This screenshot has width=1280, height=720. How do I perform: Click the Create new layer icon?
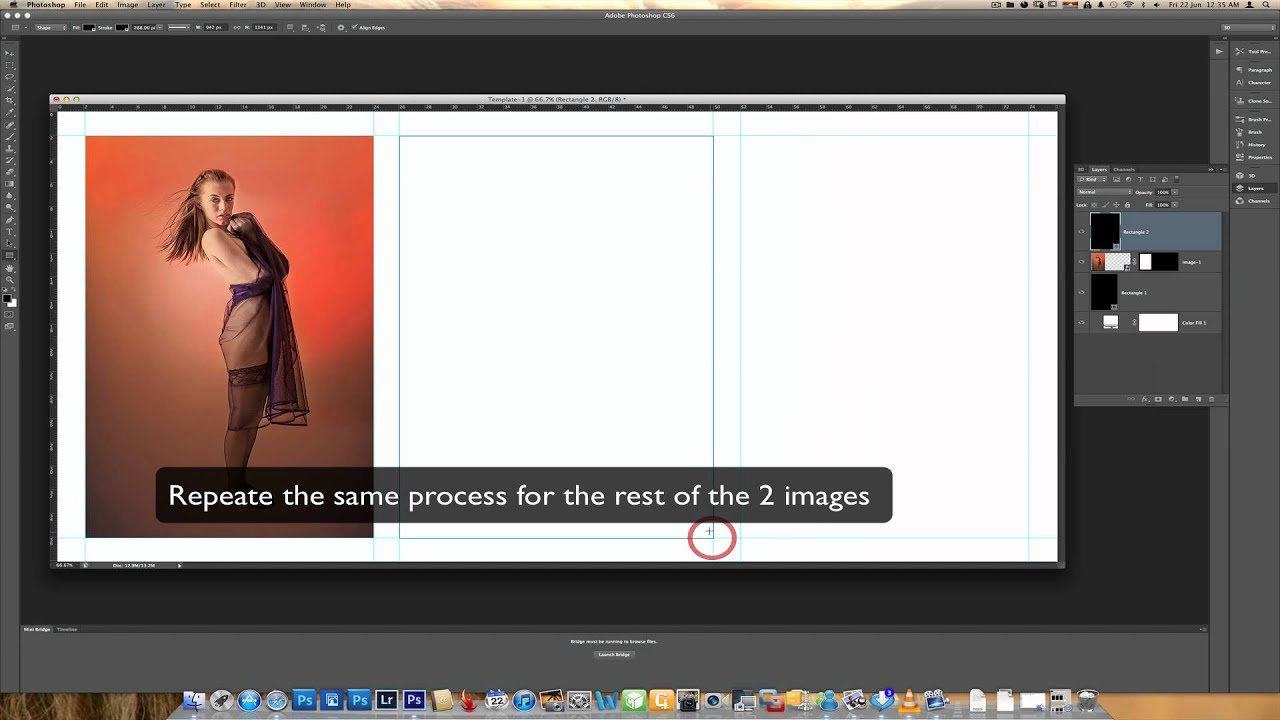click(1198, 399)
